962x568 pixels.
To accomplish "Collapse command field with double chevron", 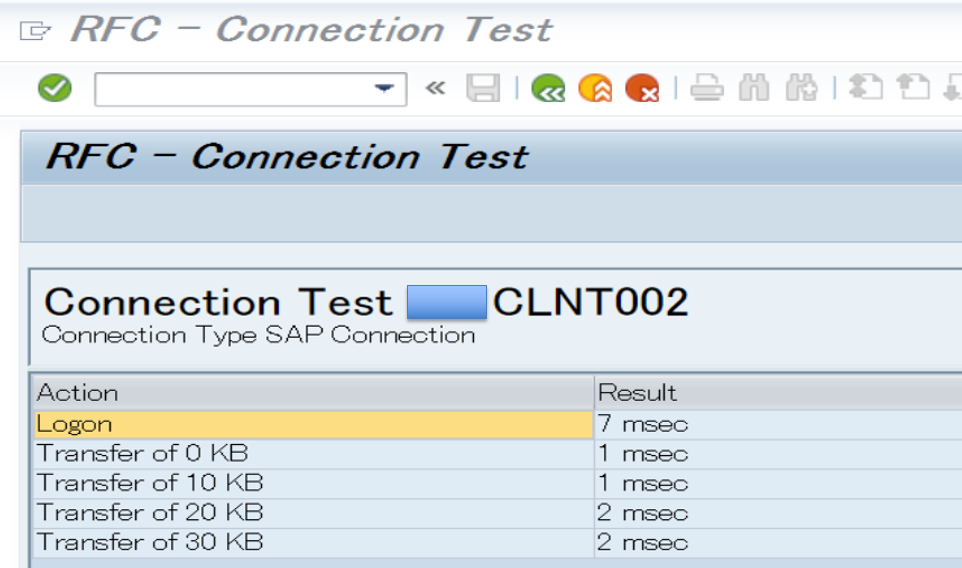I will pyautogui.click(x=435, y=88).
